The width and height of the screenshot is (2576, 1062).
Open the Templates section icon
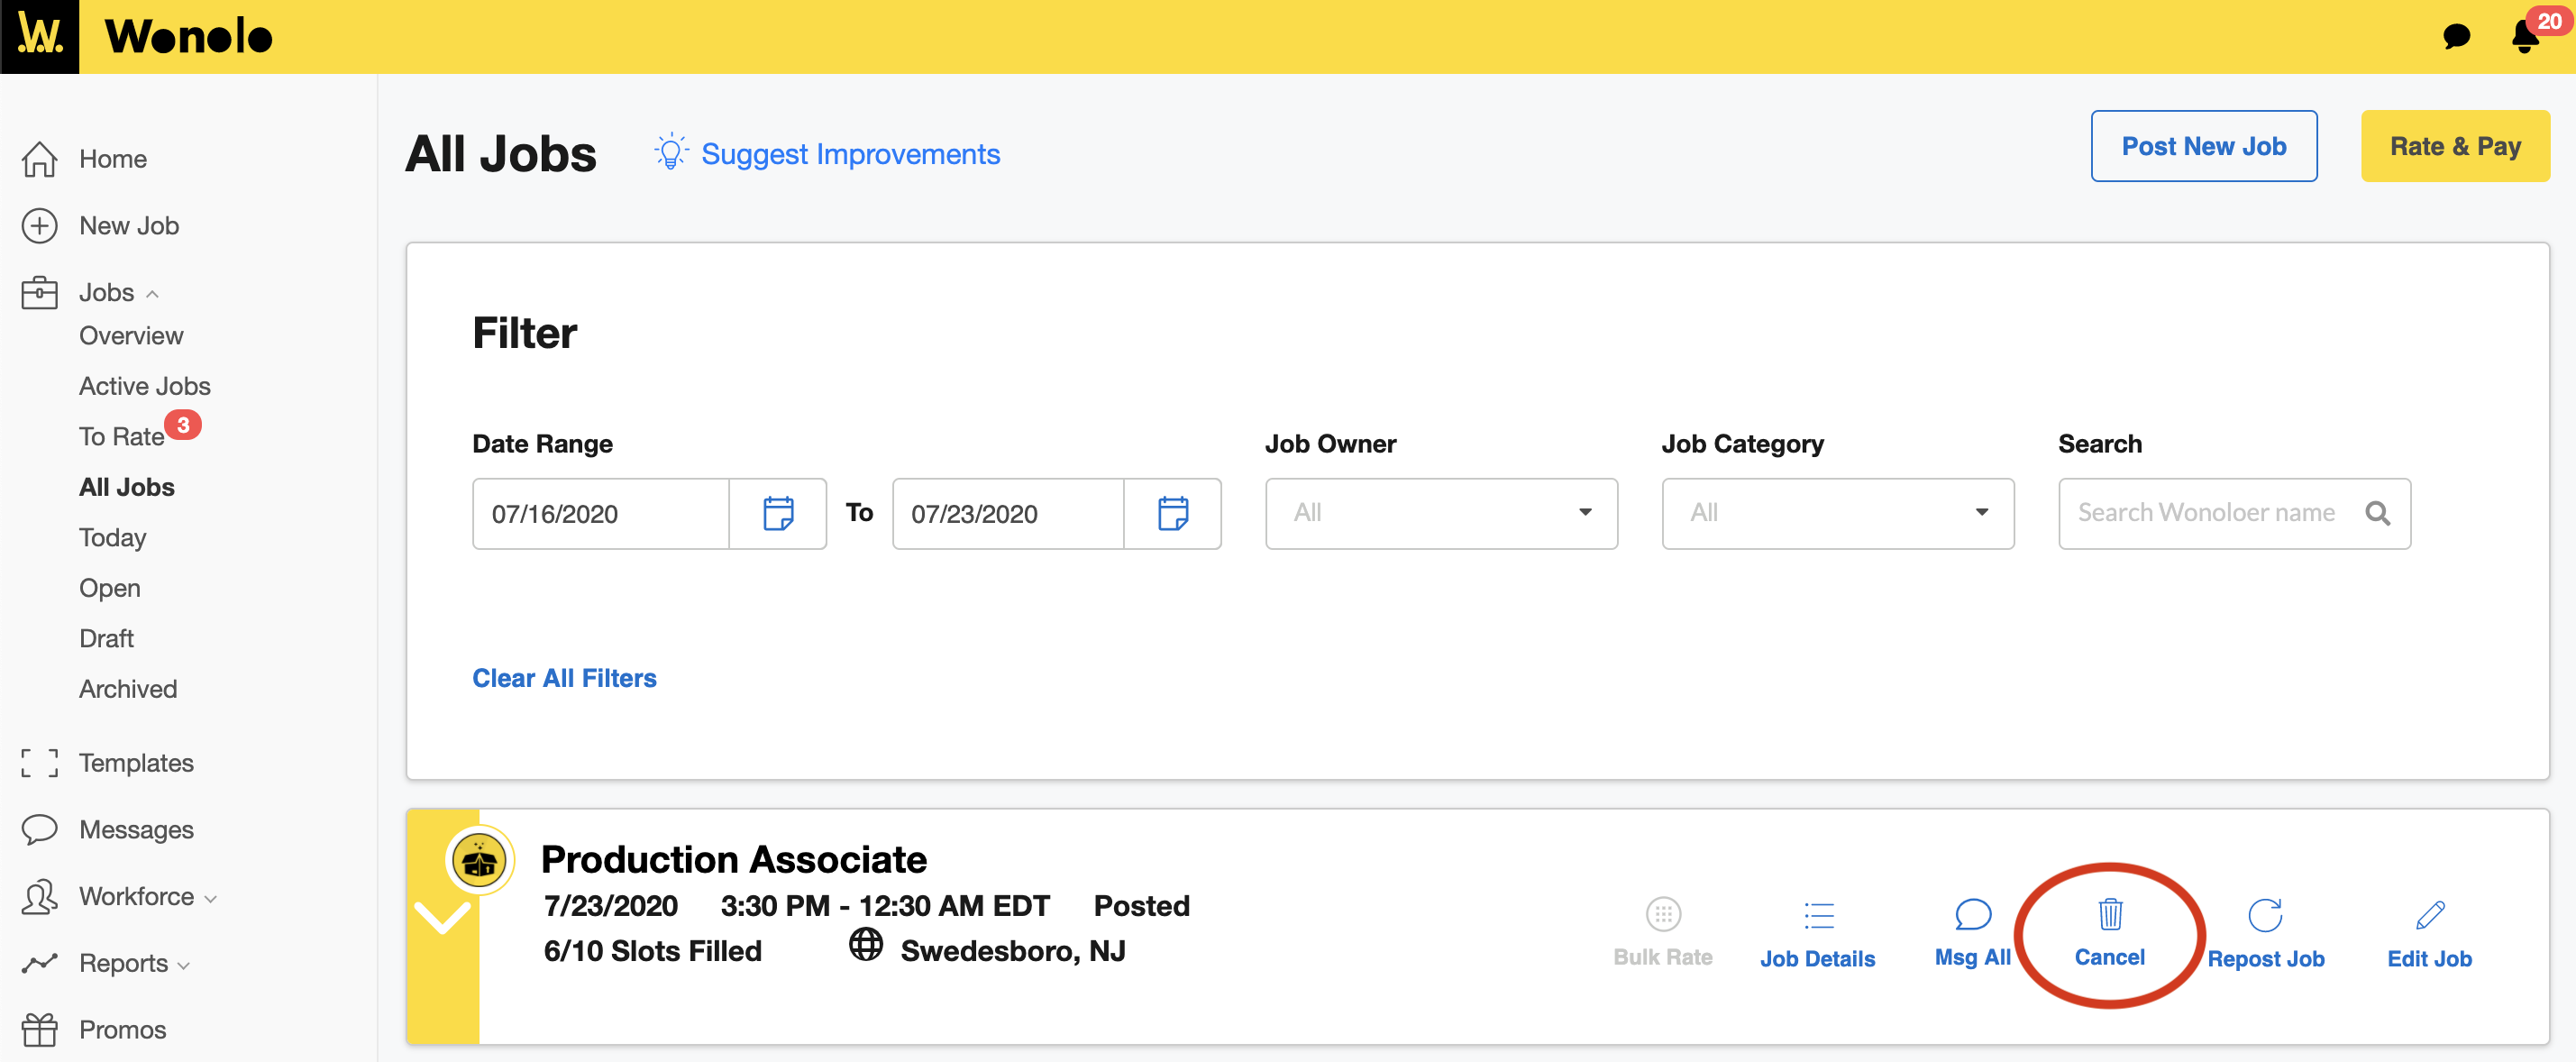39,762
